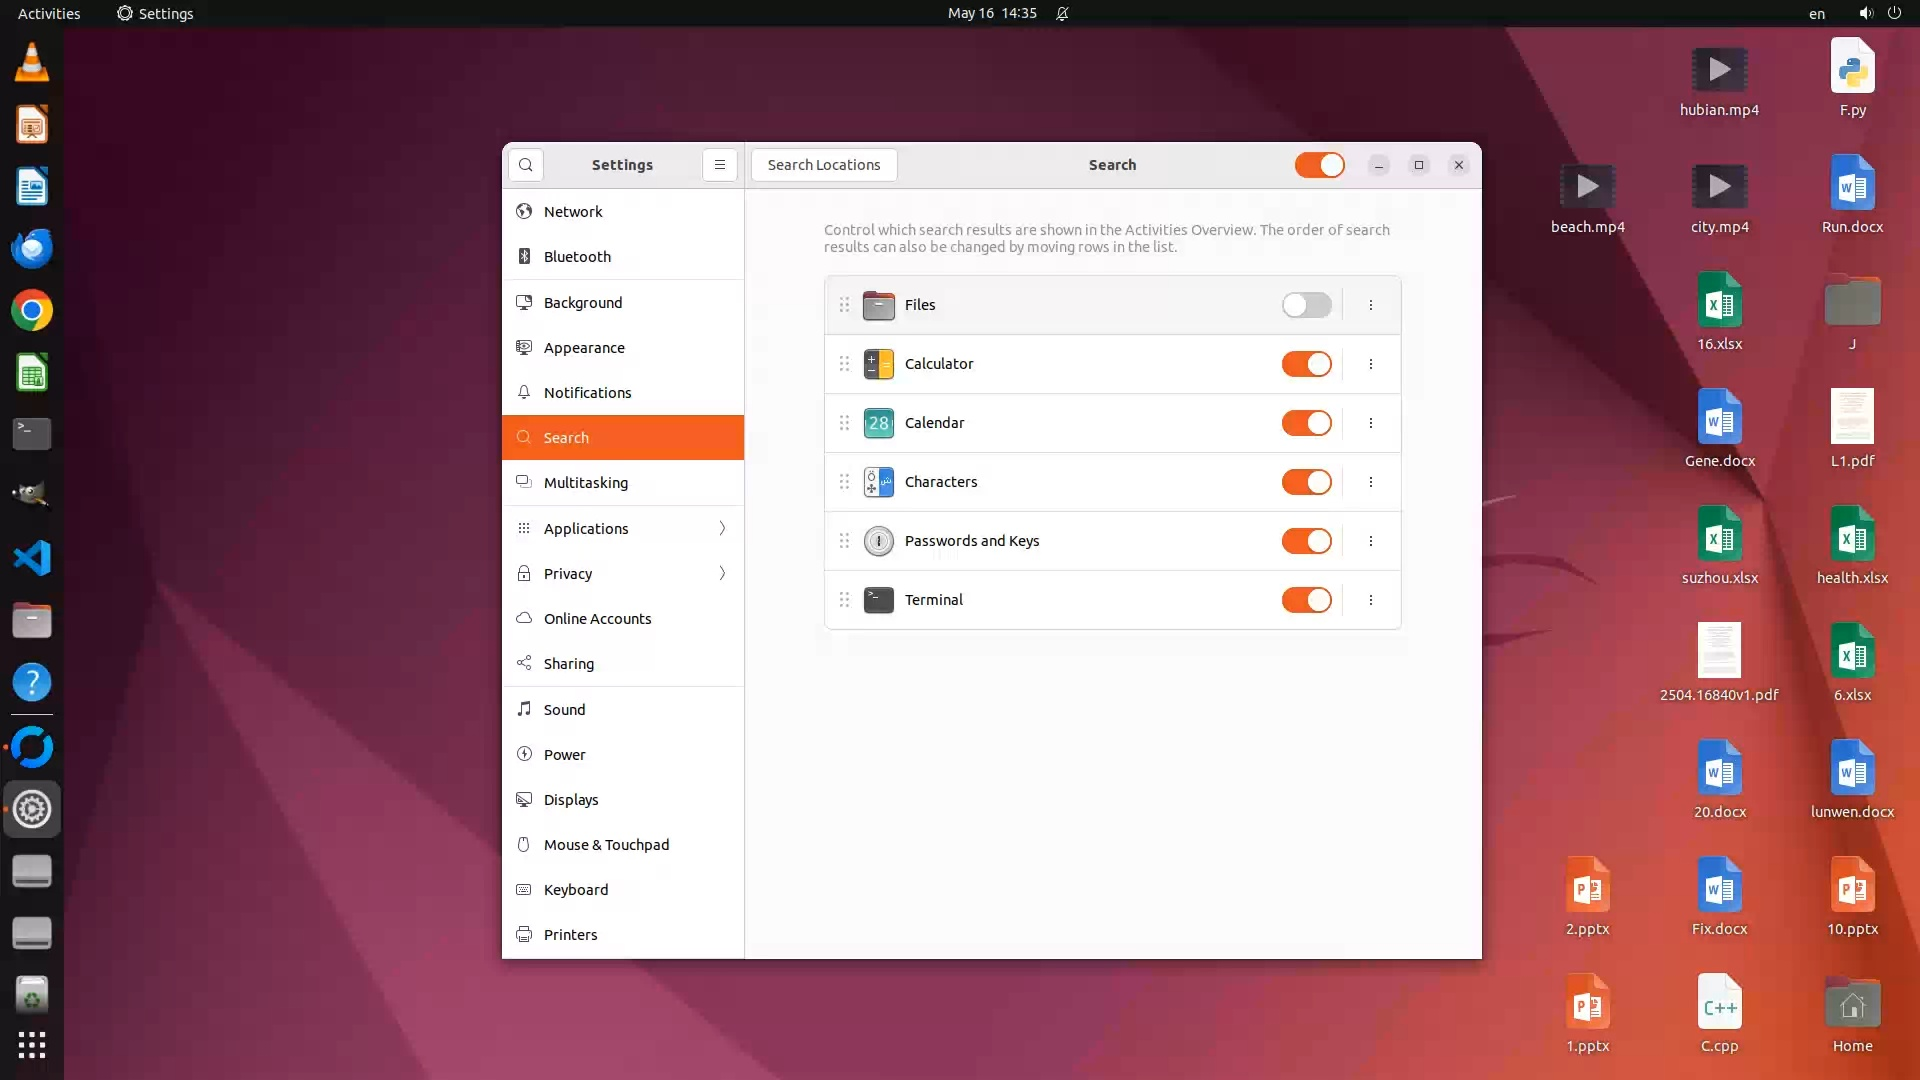Click the notification bell icon in top bar
1920x1080 pixels.
coord(1063,14)
